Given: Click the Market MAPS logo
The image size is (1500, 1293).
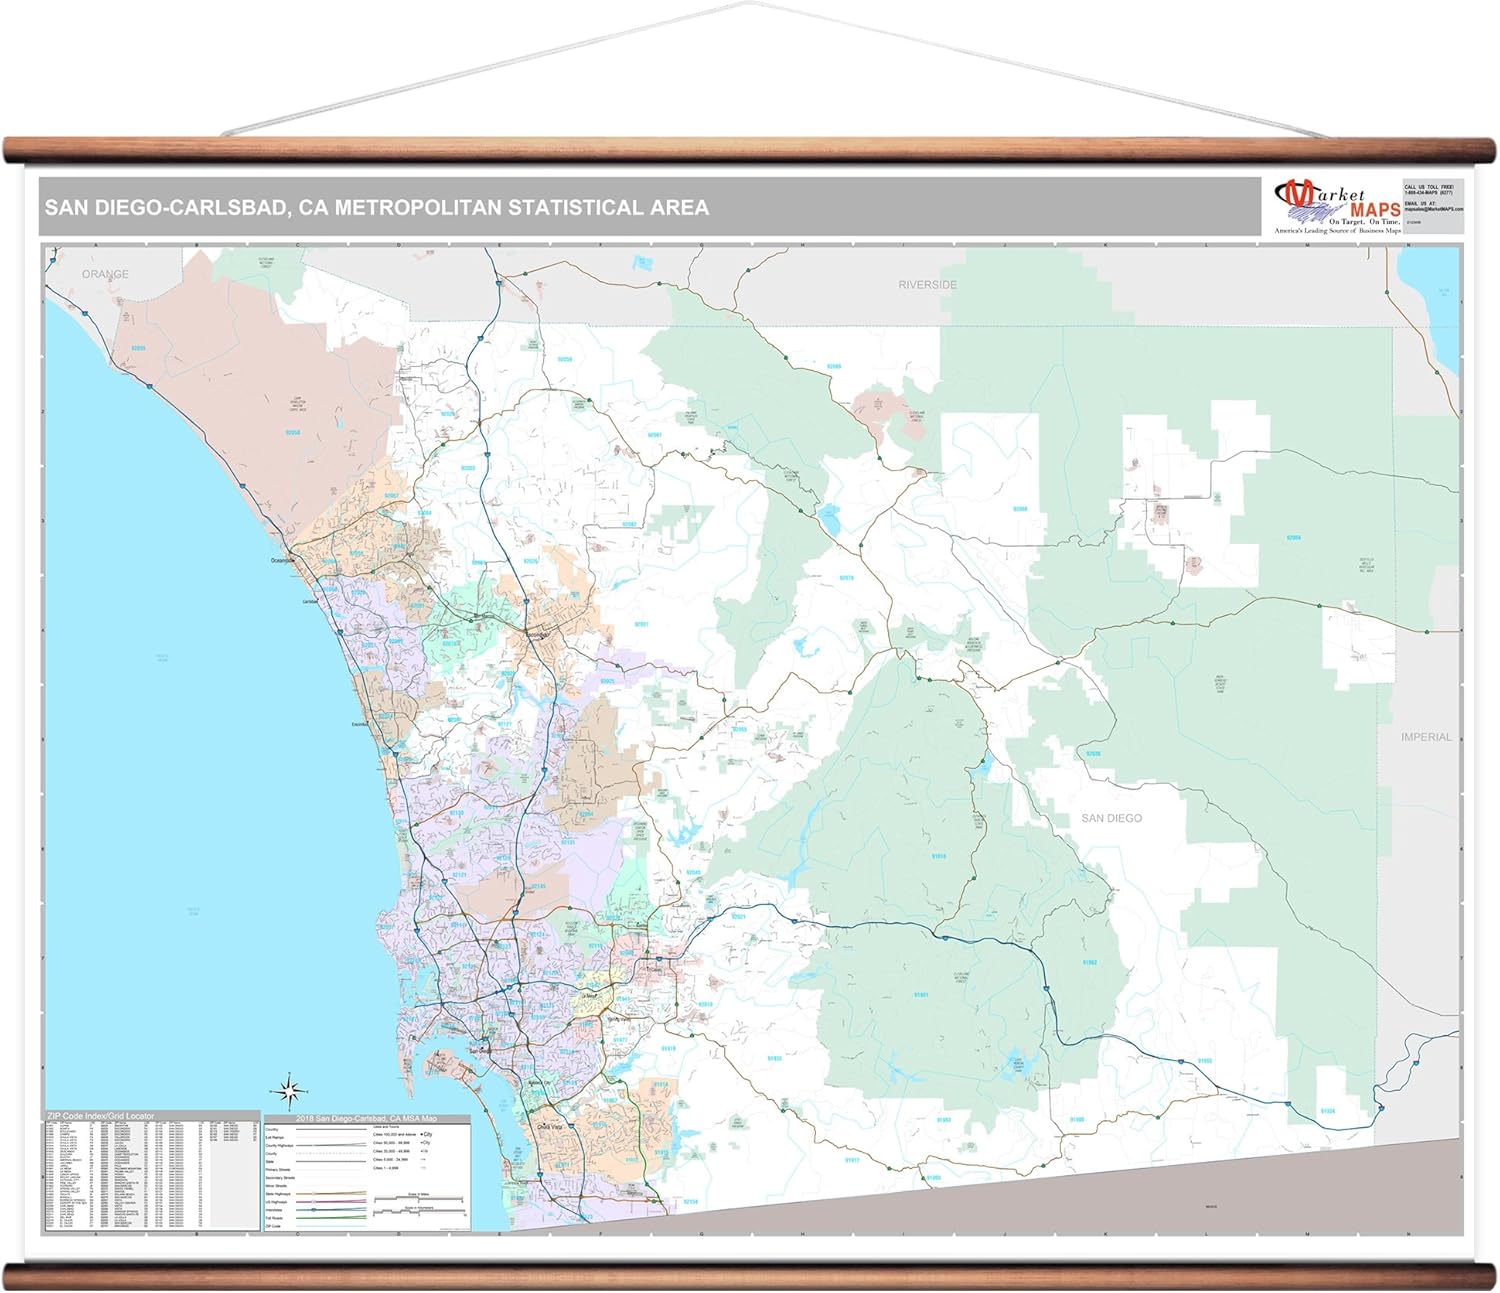Looking at the screenshot, I should [1336, 206].
